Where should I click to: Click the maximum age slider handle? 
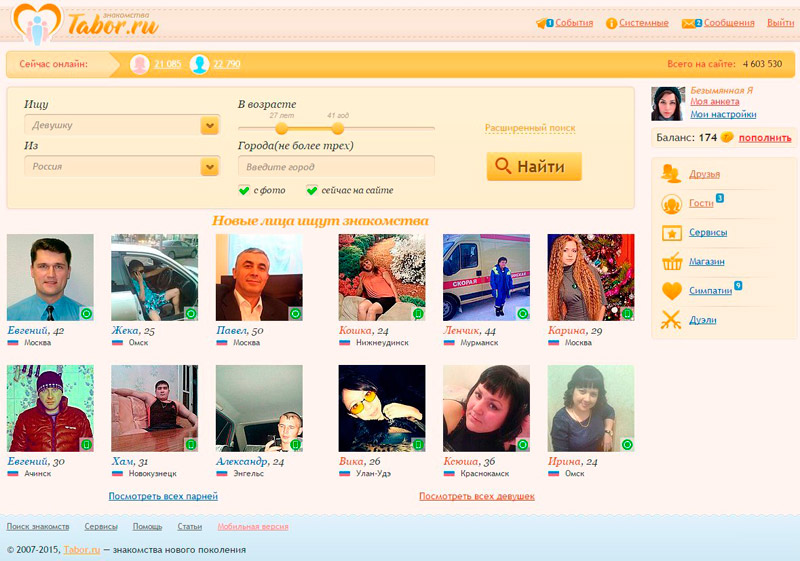(x=337, y=128)
